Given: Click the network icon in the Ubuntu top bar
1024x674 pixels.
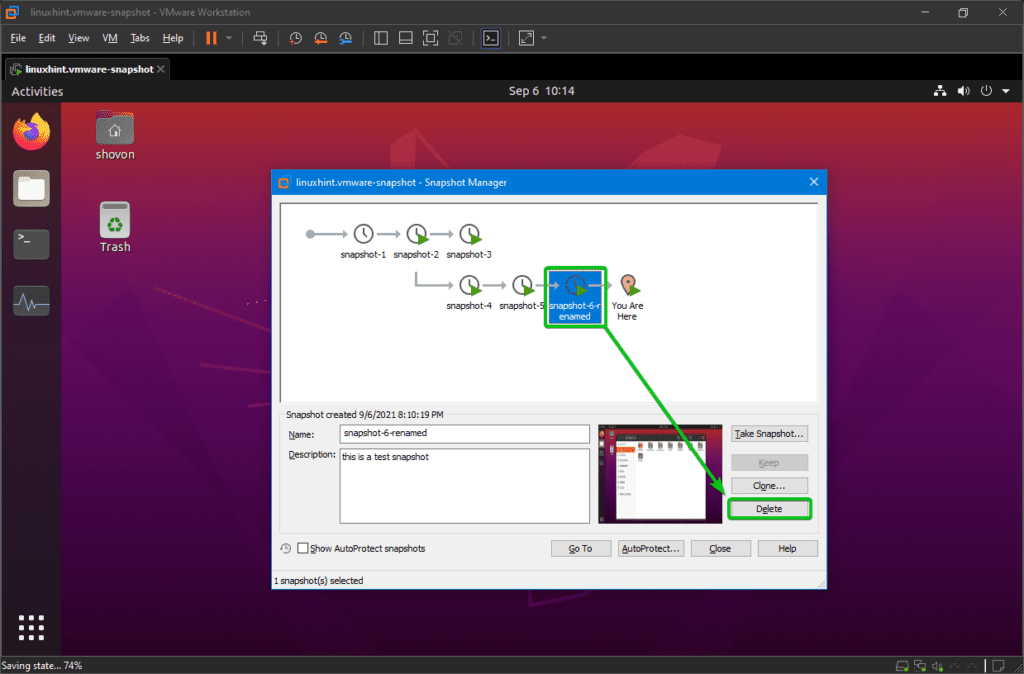Looking at the screenshot, I should pyautogui.click(x=940, y=91).
